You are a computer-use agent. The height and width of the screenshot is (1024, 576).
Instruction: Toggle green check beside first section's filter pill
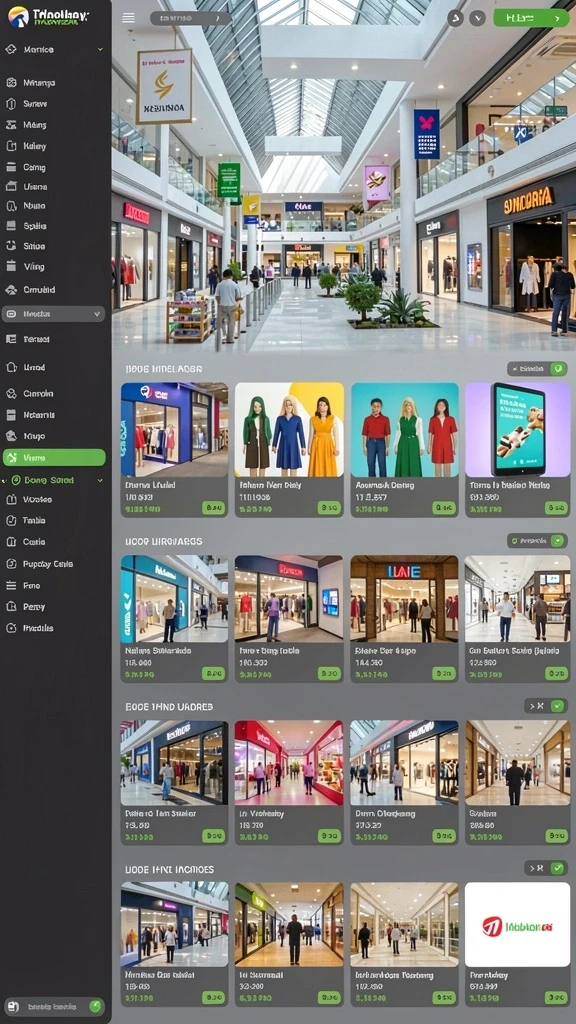click(x=558, y=369)
